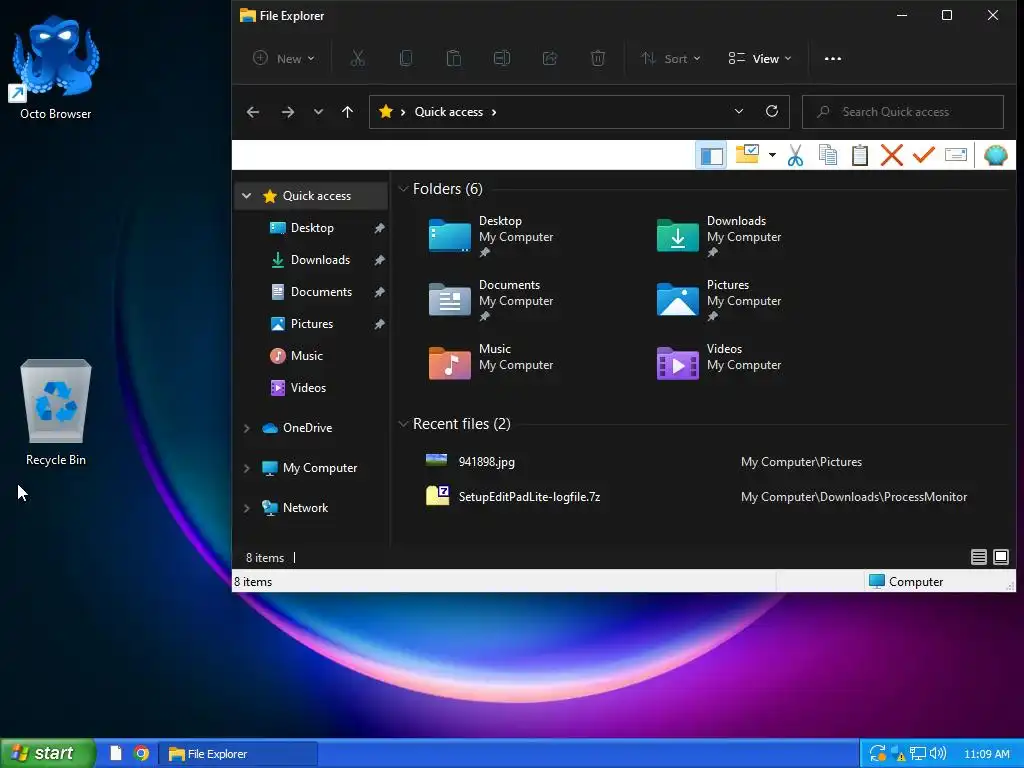Expand the My Computer tree node
Viewport: 1024px width, 768px height.
(246, 468)
